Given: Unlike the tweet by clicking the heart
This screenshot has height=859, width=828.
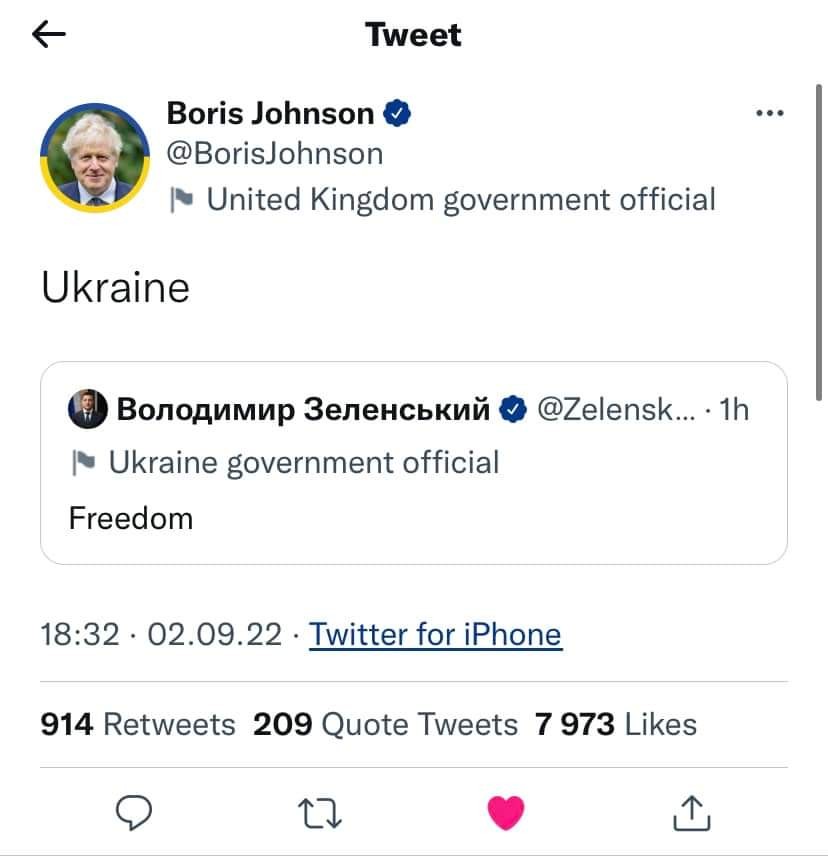Looking at the screenshot, I should coord(506,813).
